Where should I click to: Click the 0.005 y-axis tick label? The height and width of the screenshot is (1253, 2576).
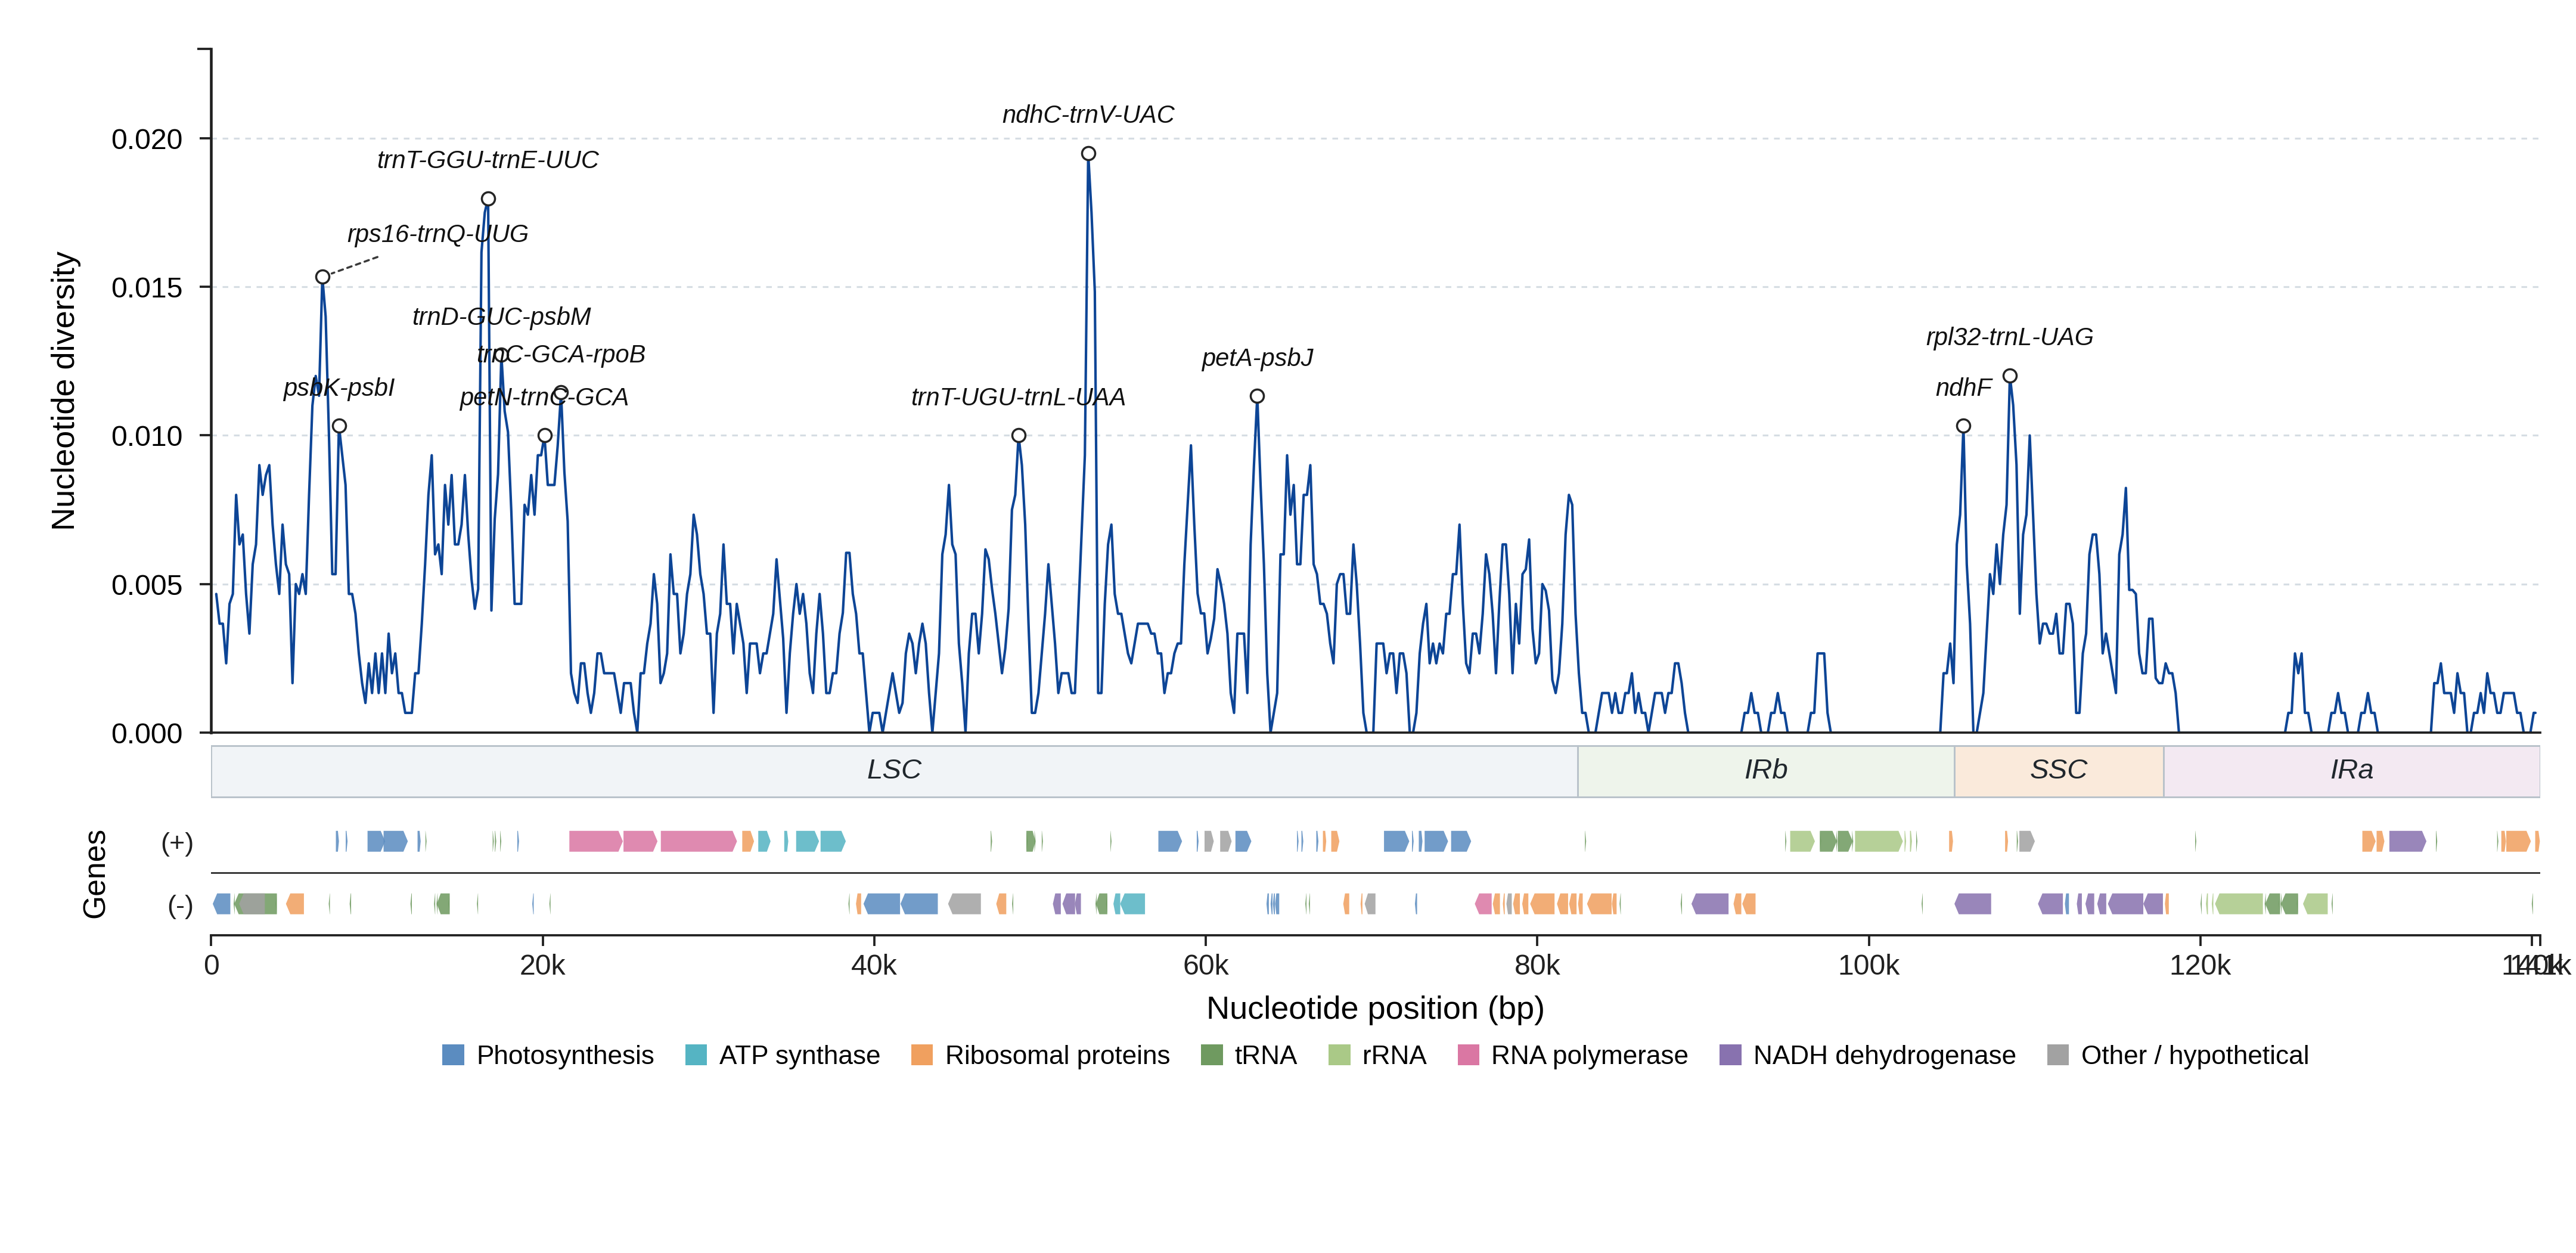(x=147, y=585)
